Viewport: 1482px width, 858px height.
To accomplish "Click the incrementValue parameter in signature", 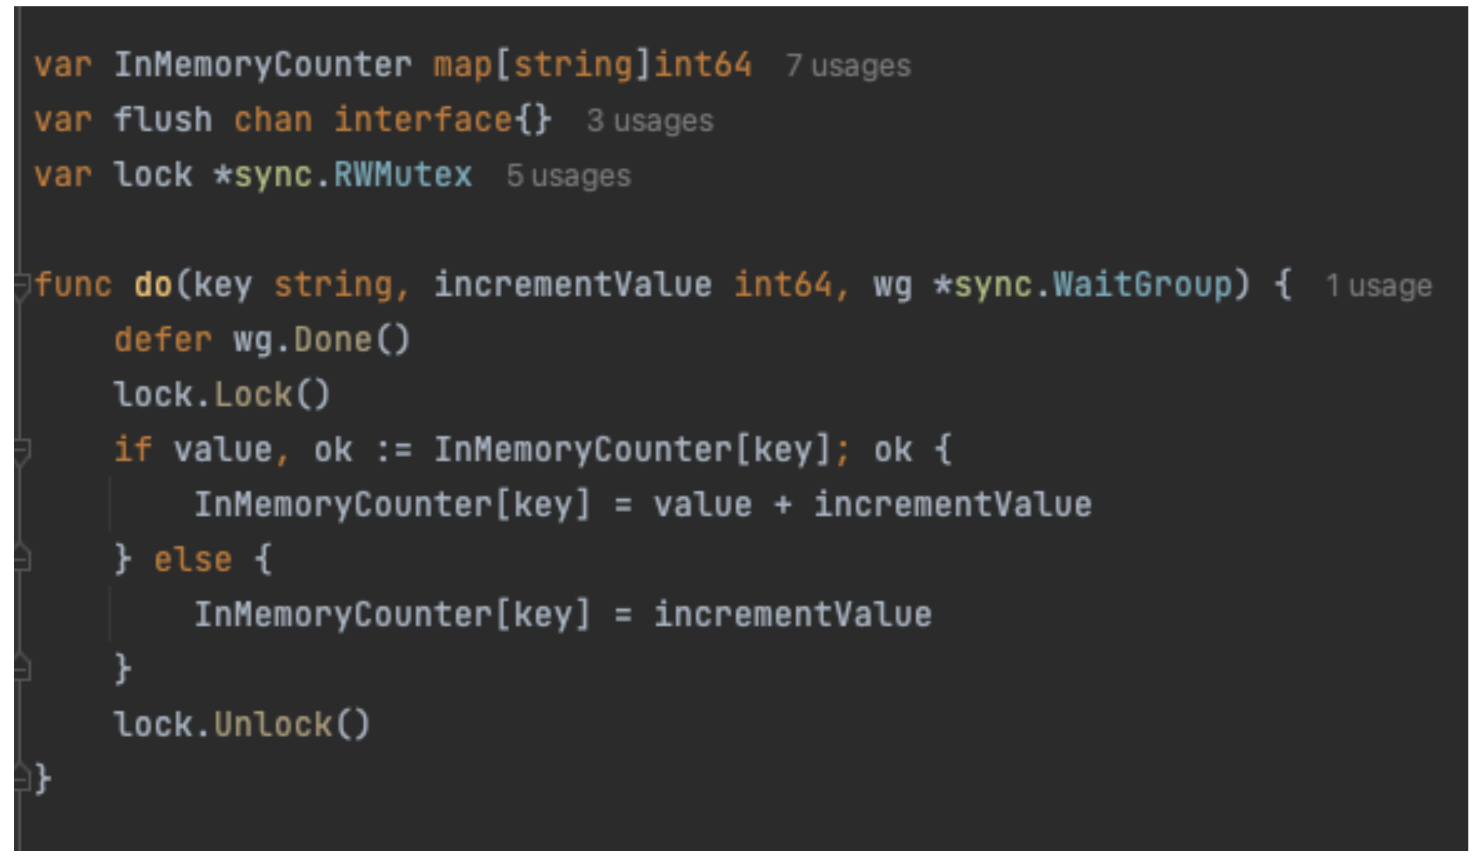I will (x=572, y=285).
